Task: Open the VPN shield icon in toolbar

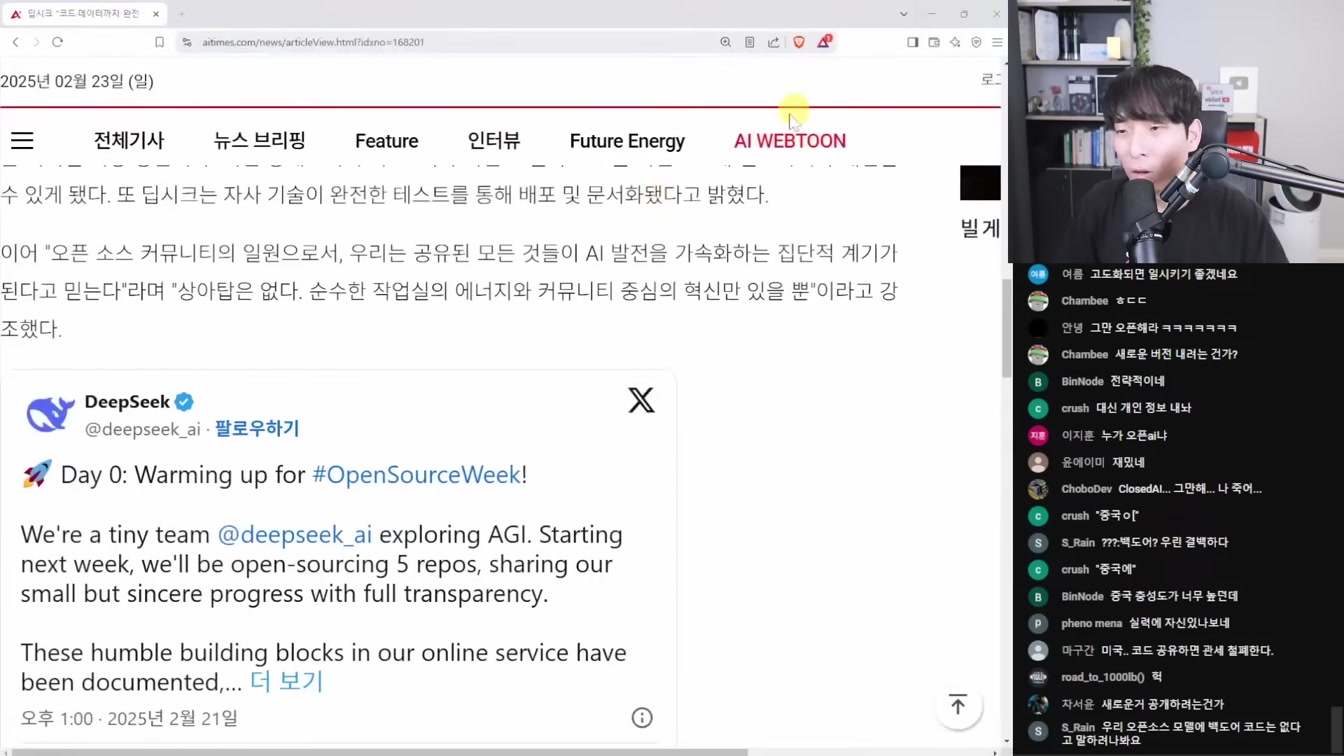Action: click(x=976, y=42)
